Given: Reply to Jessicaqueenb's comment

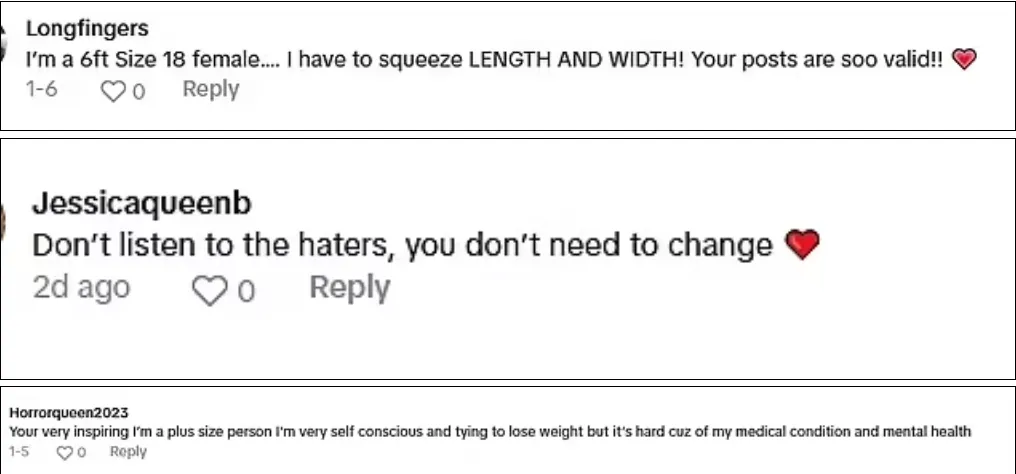Looking at the screenshot, I should [x=350, y=288].
